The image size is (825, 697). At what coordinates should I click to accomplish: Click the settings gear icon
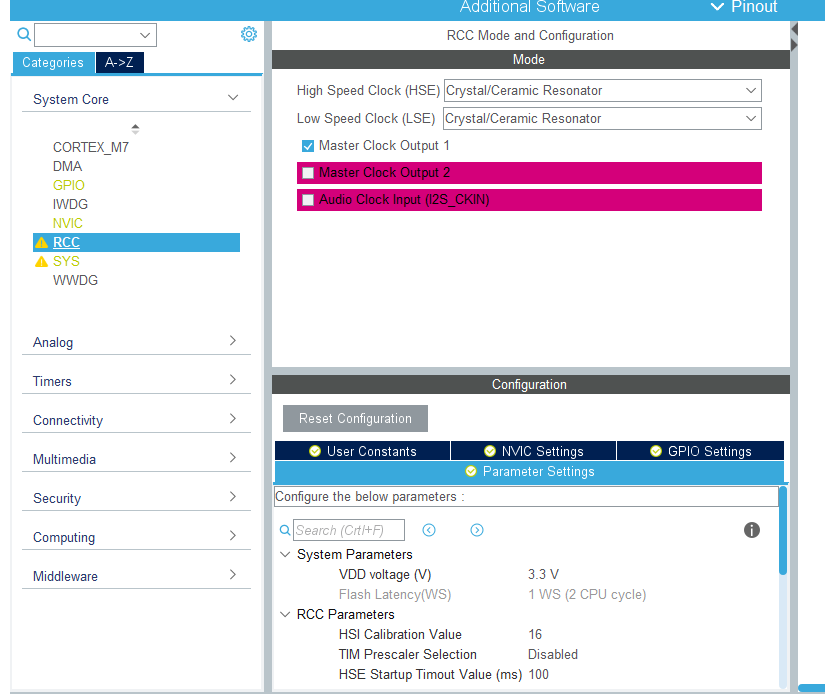click(x=249, y=35)
